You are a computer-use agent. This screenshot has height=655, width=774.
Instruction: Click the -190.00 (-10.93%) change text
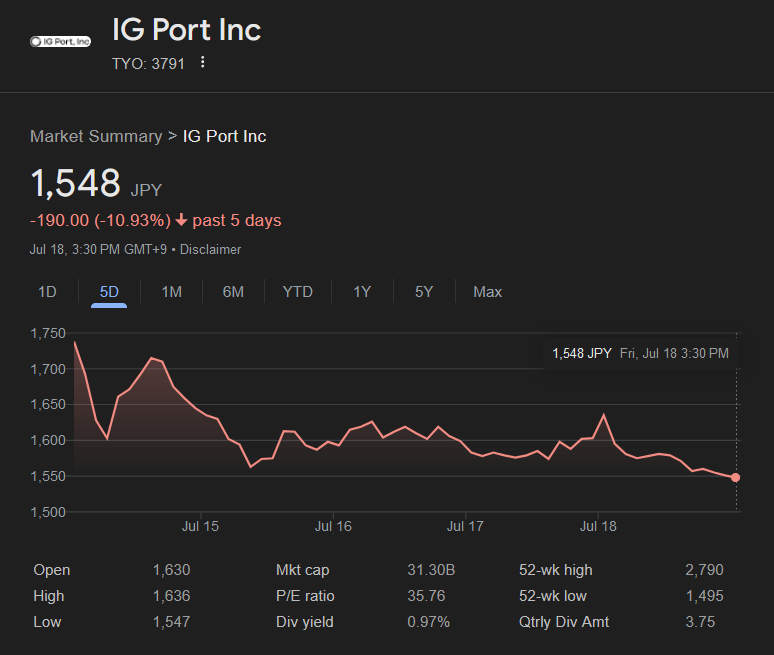coord(100,220)
